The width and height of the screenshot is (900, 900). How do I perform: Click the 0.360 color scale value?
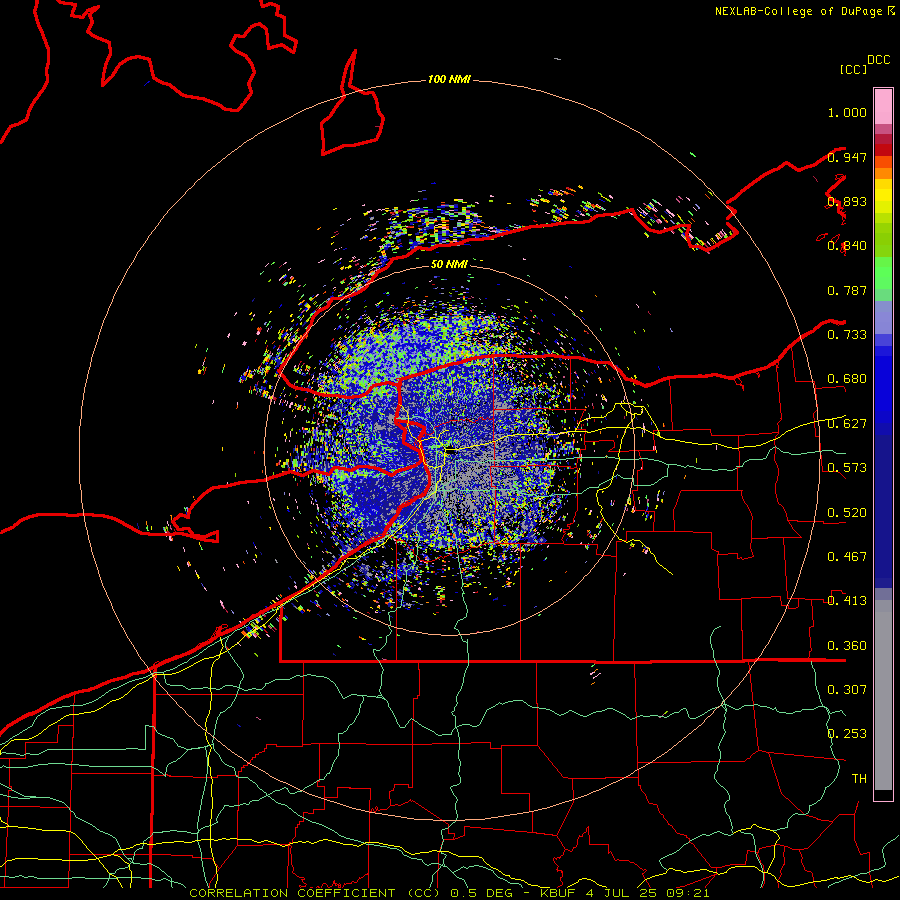[x=847, y=646]
